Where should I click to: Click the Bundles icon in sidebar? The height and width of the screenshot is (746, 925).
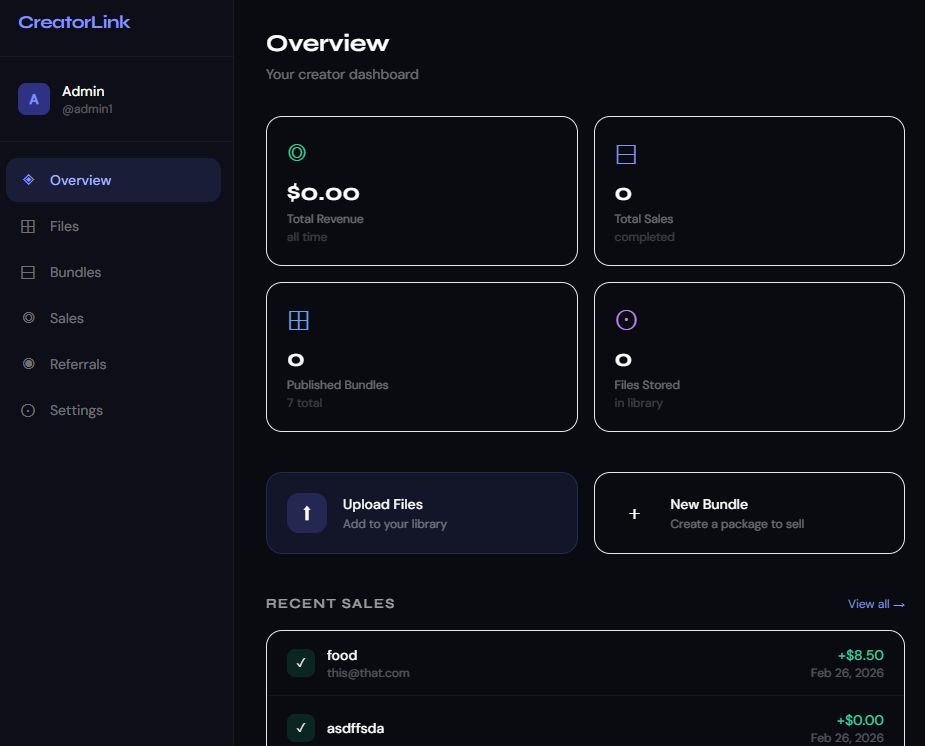[28, 272]
